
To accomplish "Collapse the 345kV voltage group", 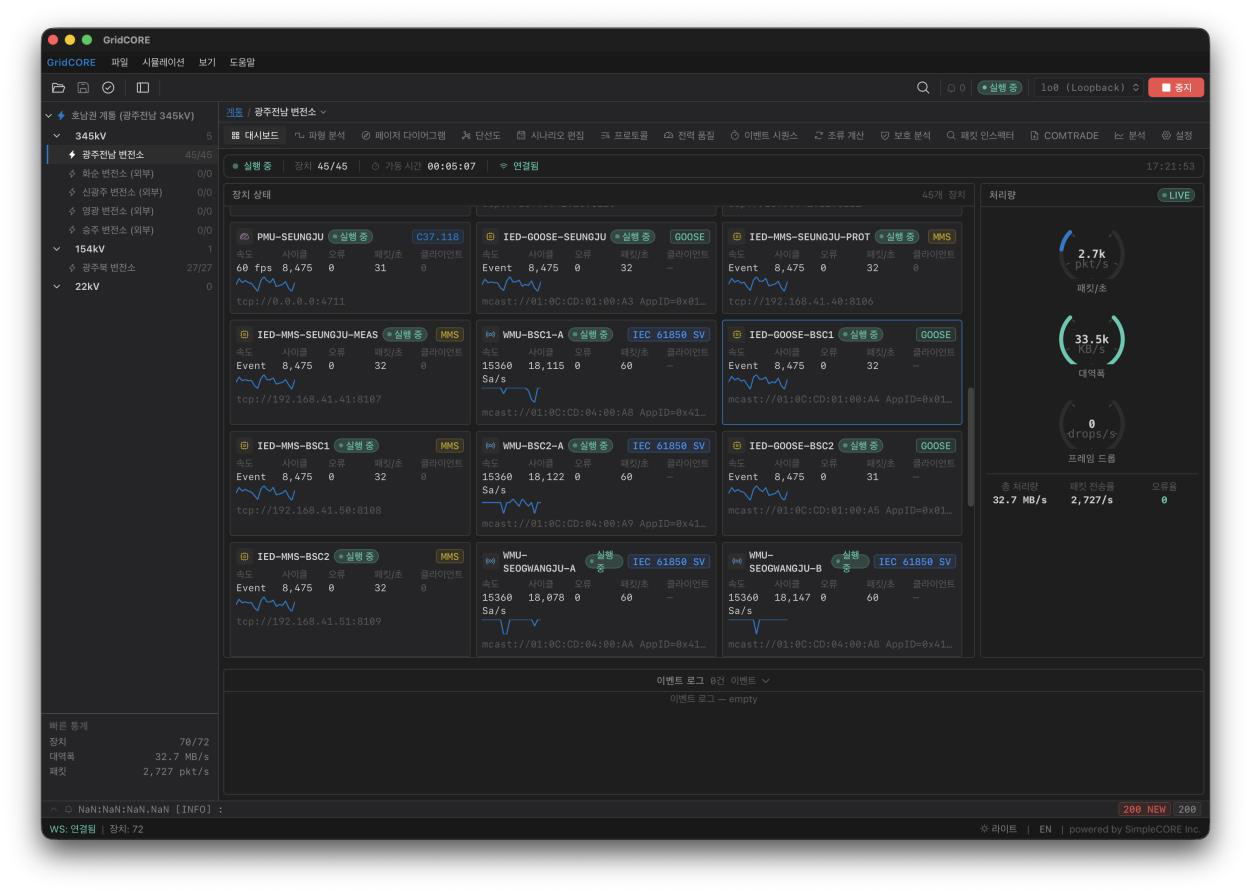I will pos(57,135).
